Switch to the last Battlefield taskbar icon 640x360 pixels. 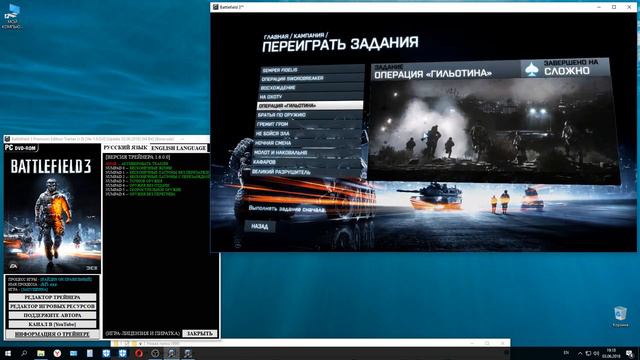point(188,353)
